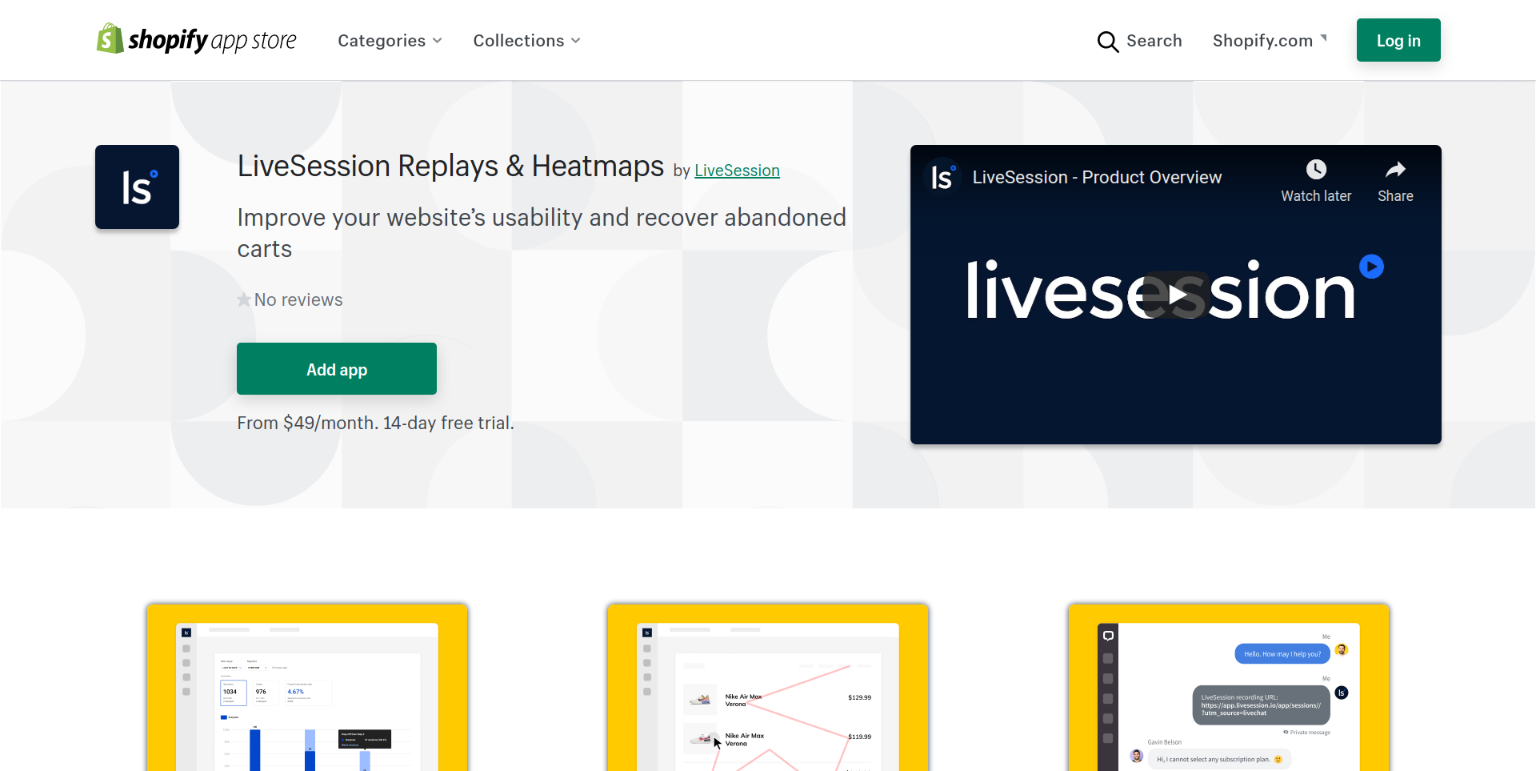Open the analytics dashboard screenshot thumbnail
The width and height of the screenshot is (1536, 771).
[307, 690]
